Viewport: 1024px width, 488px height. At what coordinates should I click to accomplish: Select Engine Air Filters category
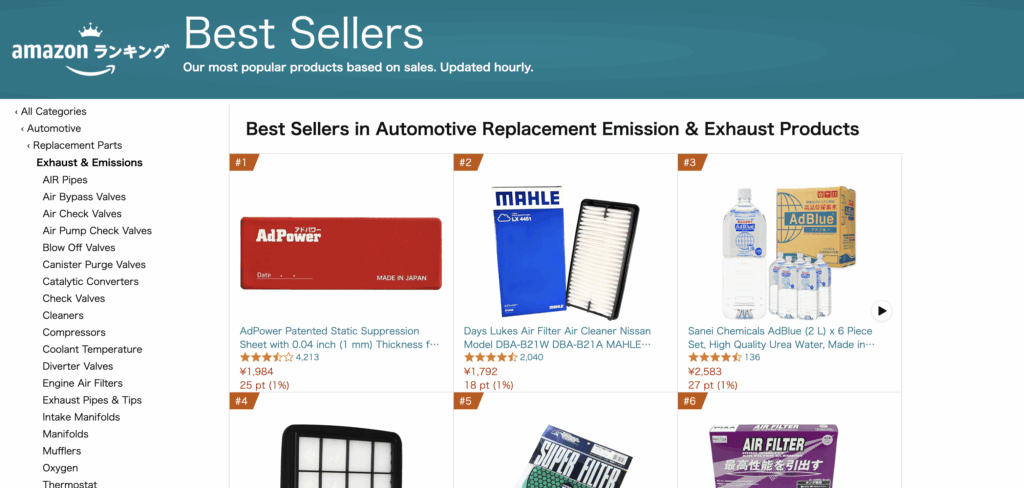[x=83, y=383]
